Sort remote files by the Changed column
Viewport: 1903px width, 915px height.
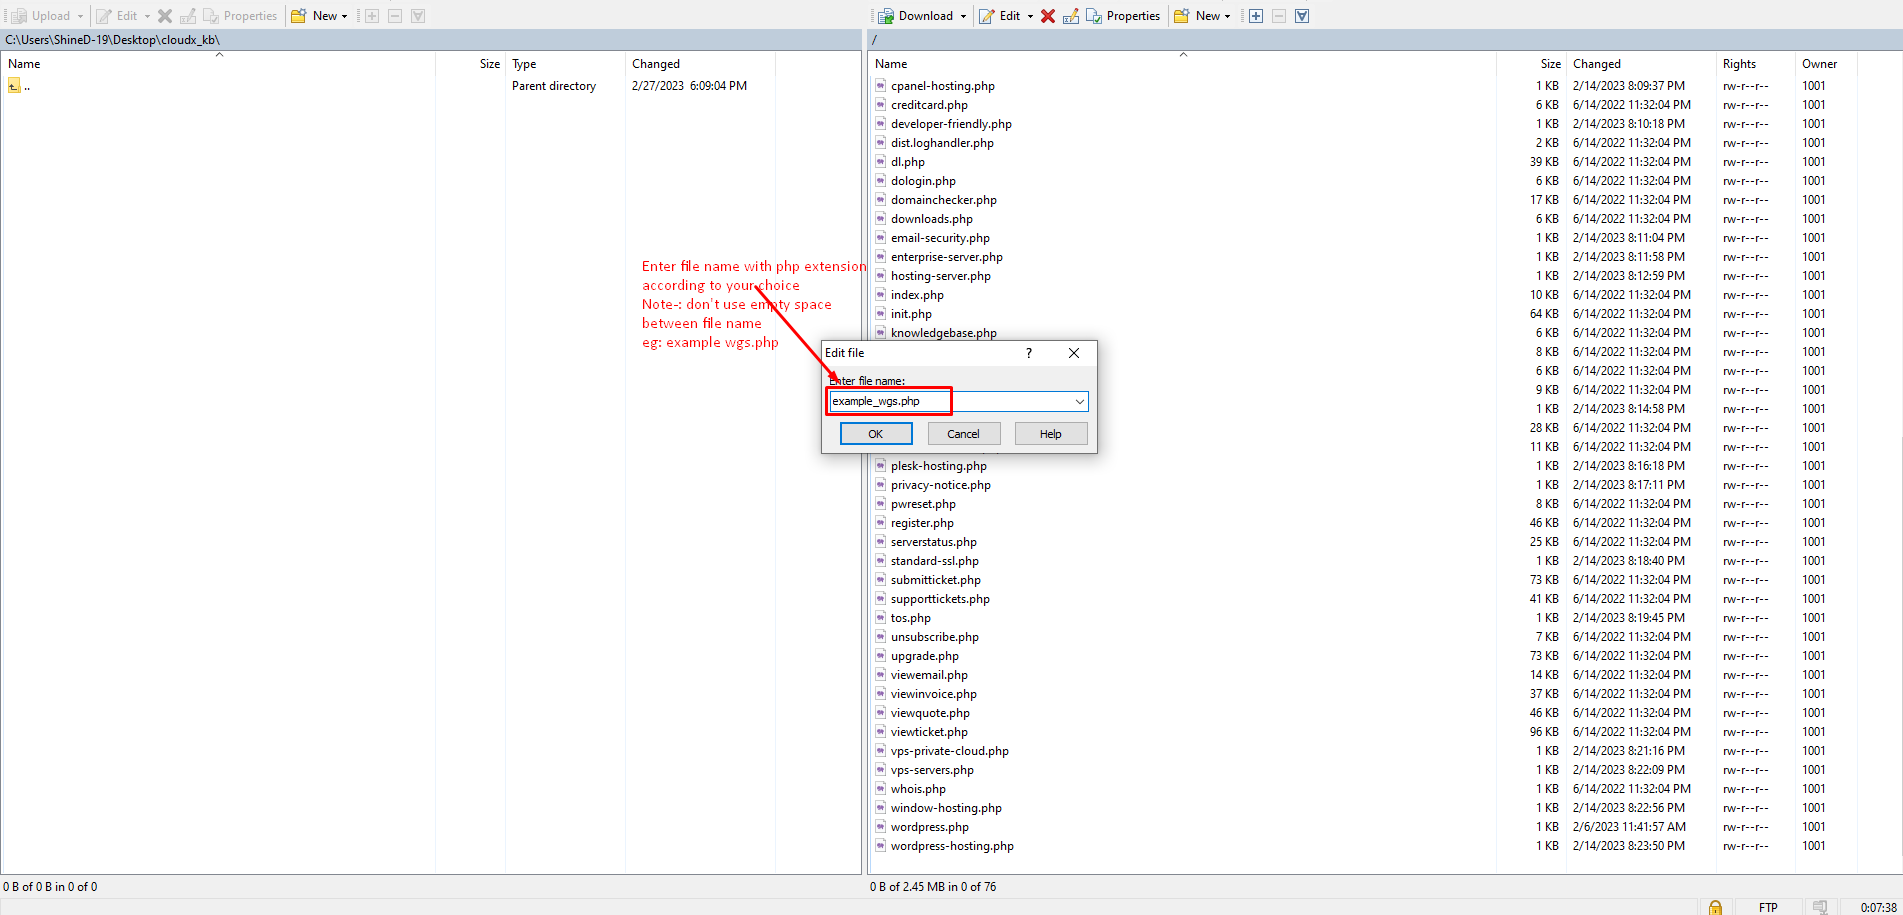coord(1596,64)
